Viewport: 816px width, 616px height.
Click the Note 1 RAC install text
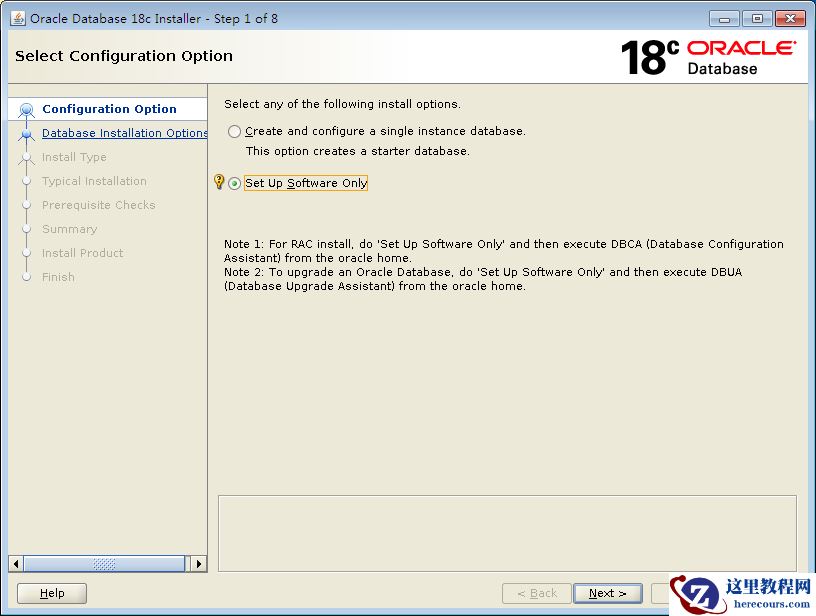pyautogui.click(x=504, y=251)
